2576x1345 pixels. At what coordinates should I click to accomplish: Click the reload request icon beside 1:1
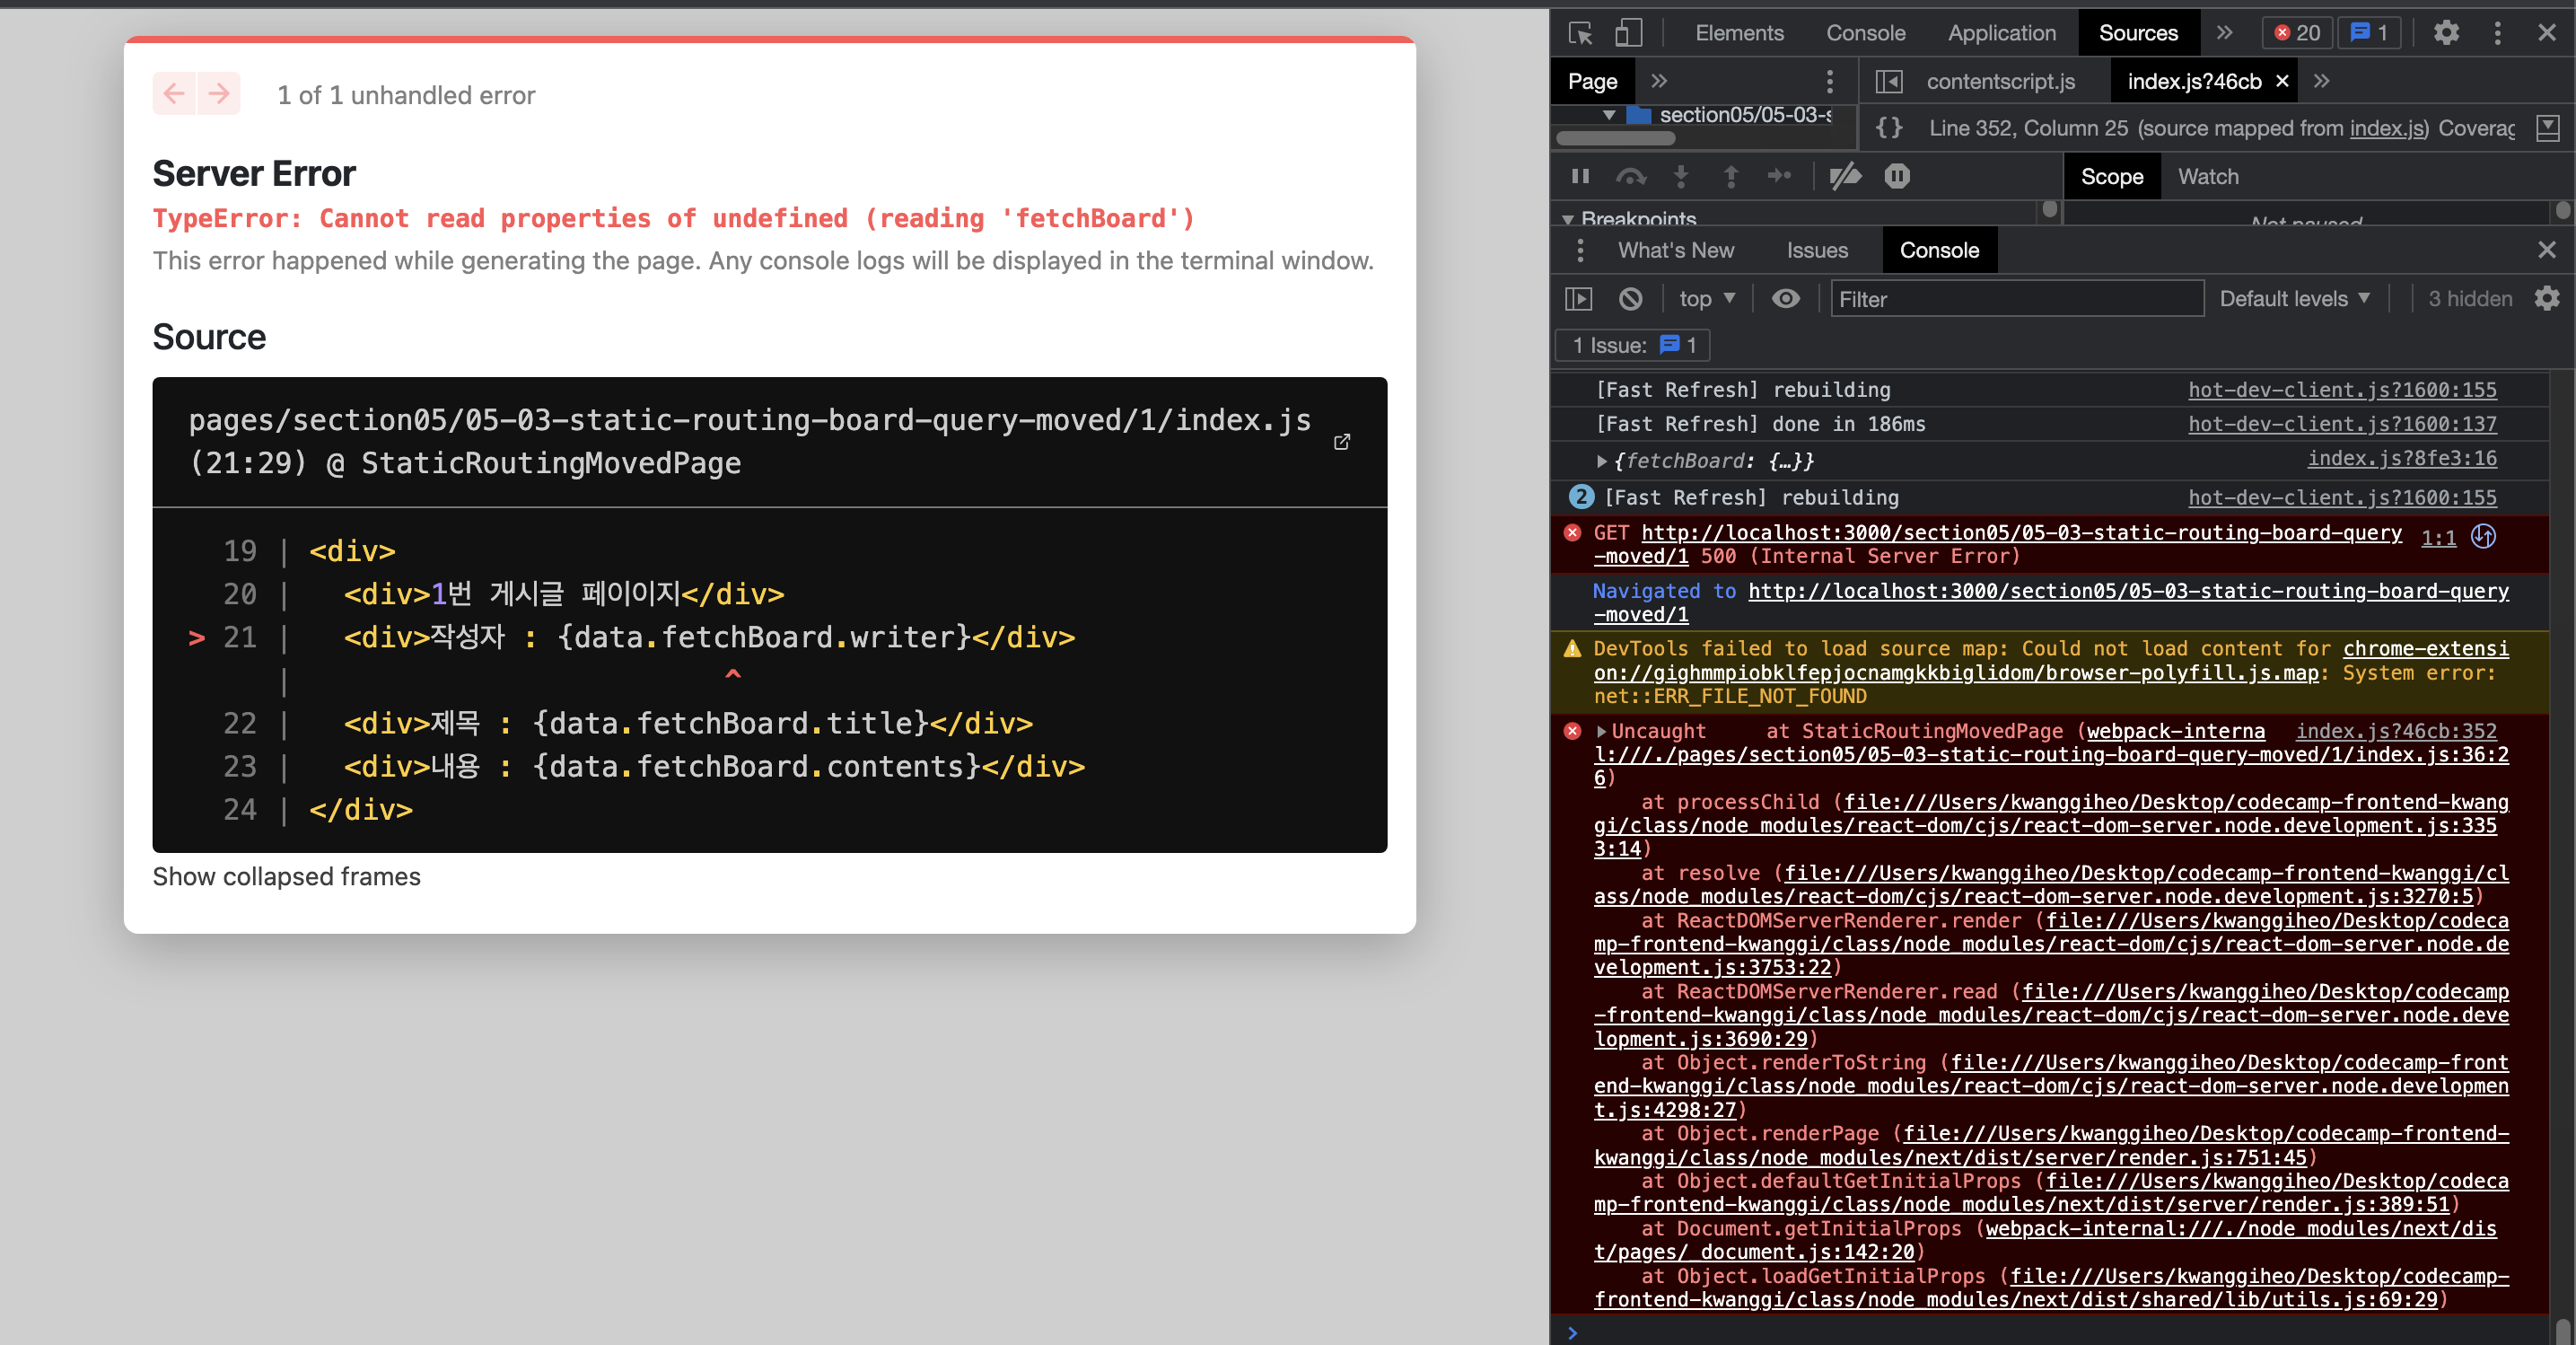[2483, 537]
